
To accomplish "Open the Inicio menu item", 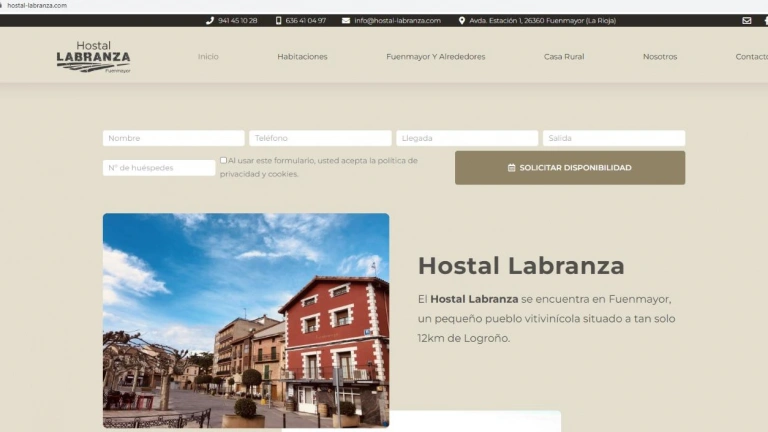I will click(208, 57).
